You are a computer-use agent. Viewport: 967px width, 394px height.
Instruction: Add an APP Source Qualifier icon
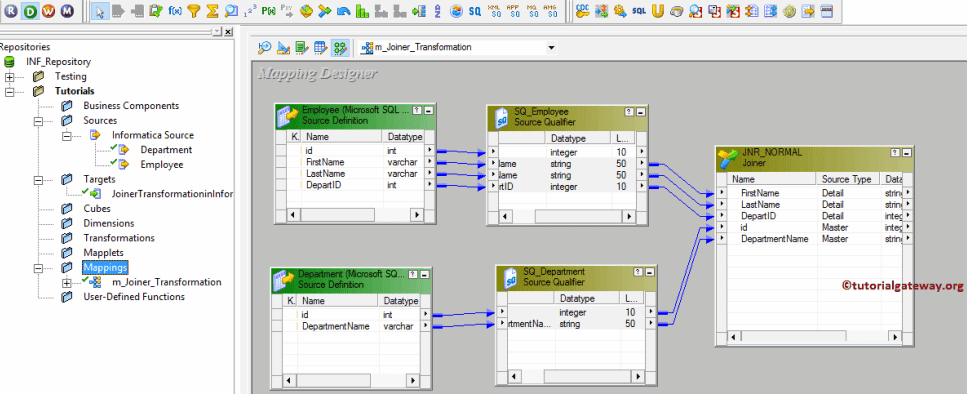[x=512, y=10]
